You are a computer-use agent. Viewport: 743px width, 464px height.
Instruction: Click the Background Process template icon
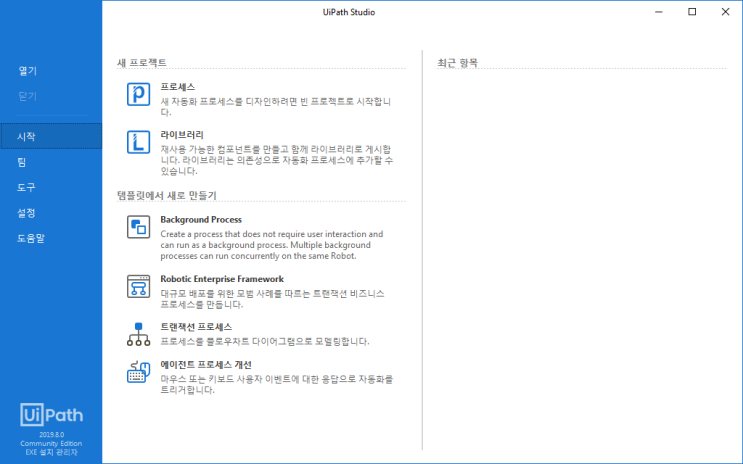(x=138, y=227)
